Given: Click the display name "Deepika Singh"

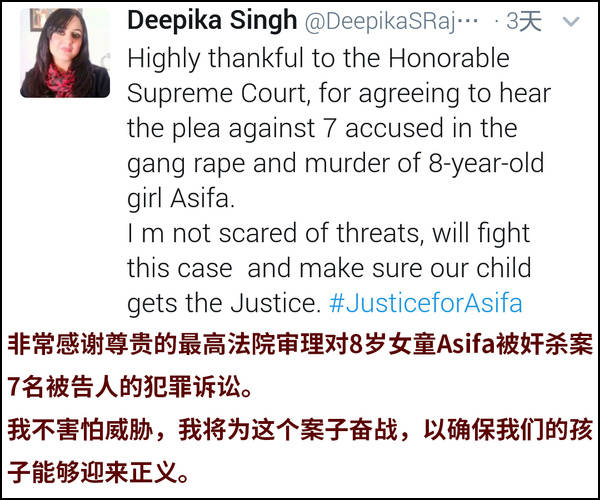Looking at the screenshot, I should 212,20.
